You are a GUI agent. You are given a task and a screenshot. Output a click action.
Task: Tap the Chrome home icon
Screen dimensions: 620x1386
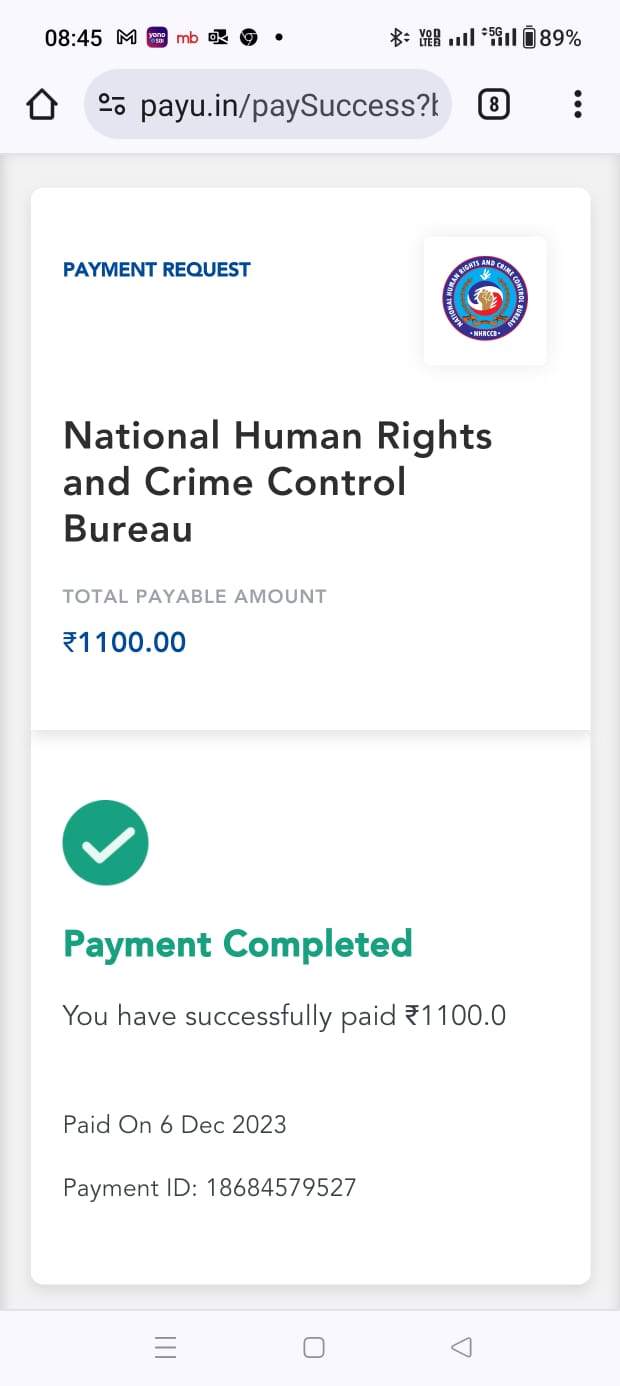coord(42,104)
